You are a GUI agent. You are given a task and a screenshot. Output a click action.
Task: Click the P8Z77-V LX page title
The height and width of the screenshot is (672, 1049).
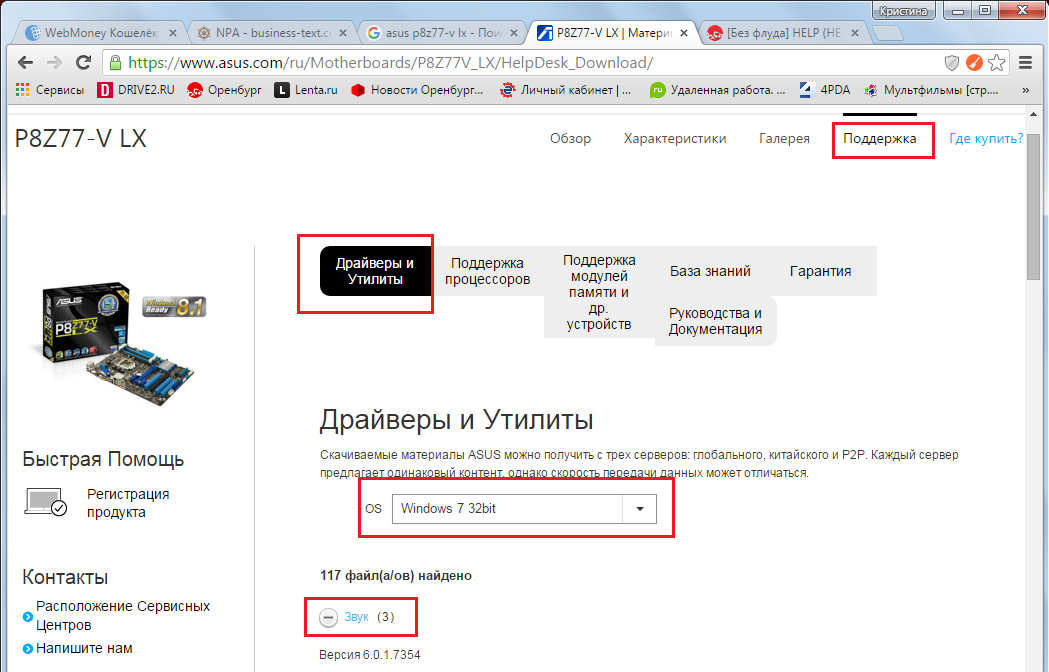81,139
